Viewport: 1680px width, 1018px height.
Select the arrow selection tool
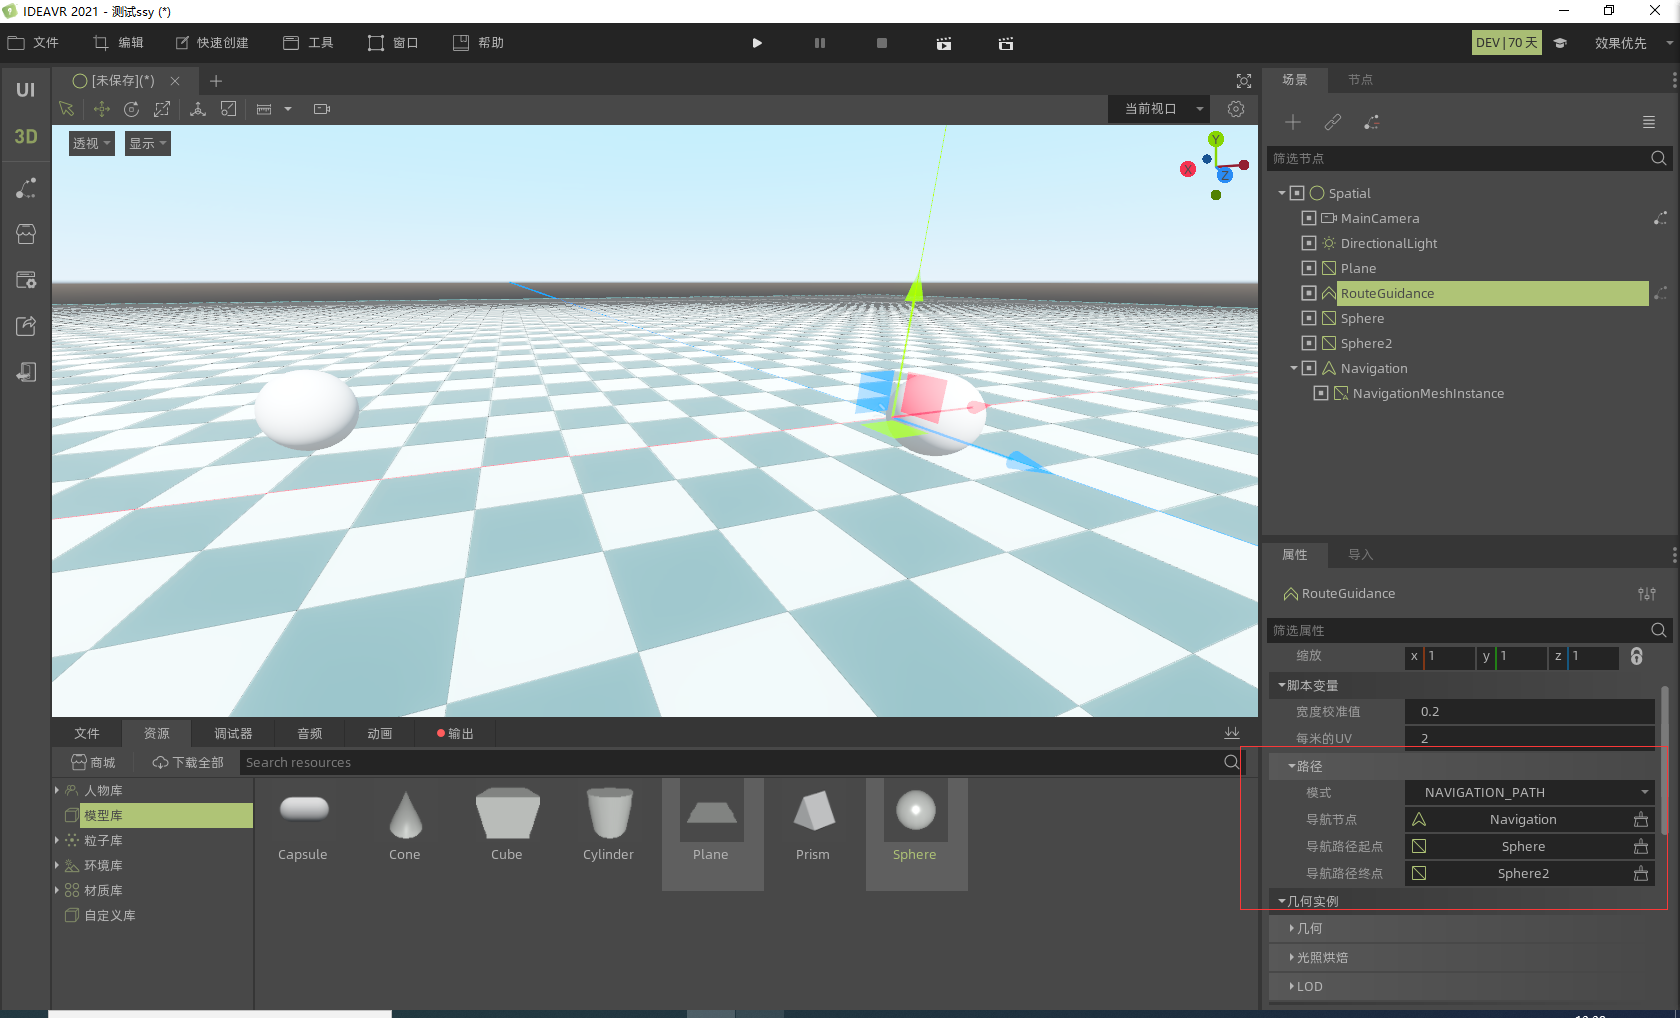[x=67, y=109]
